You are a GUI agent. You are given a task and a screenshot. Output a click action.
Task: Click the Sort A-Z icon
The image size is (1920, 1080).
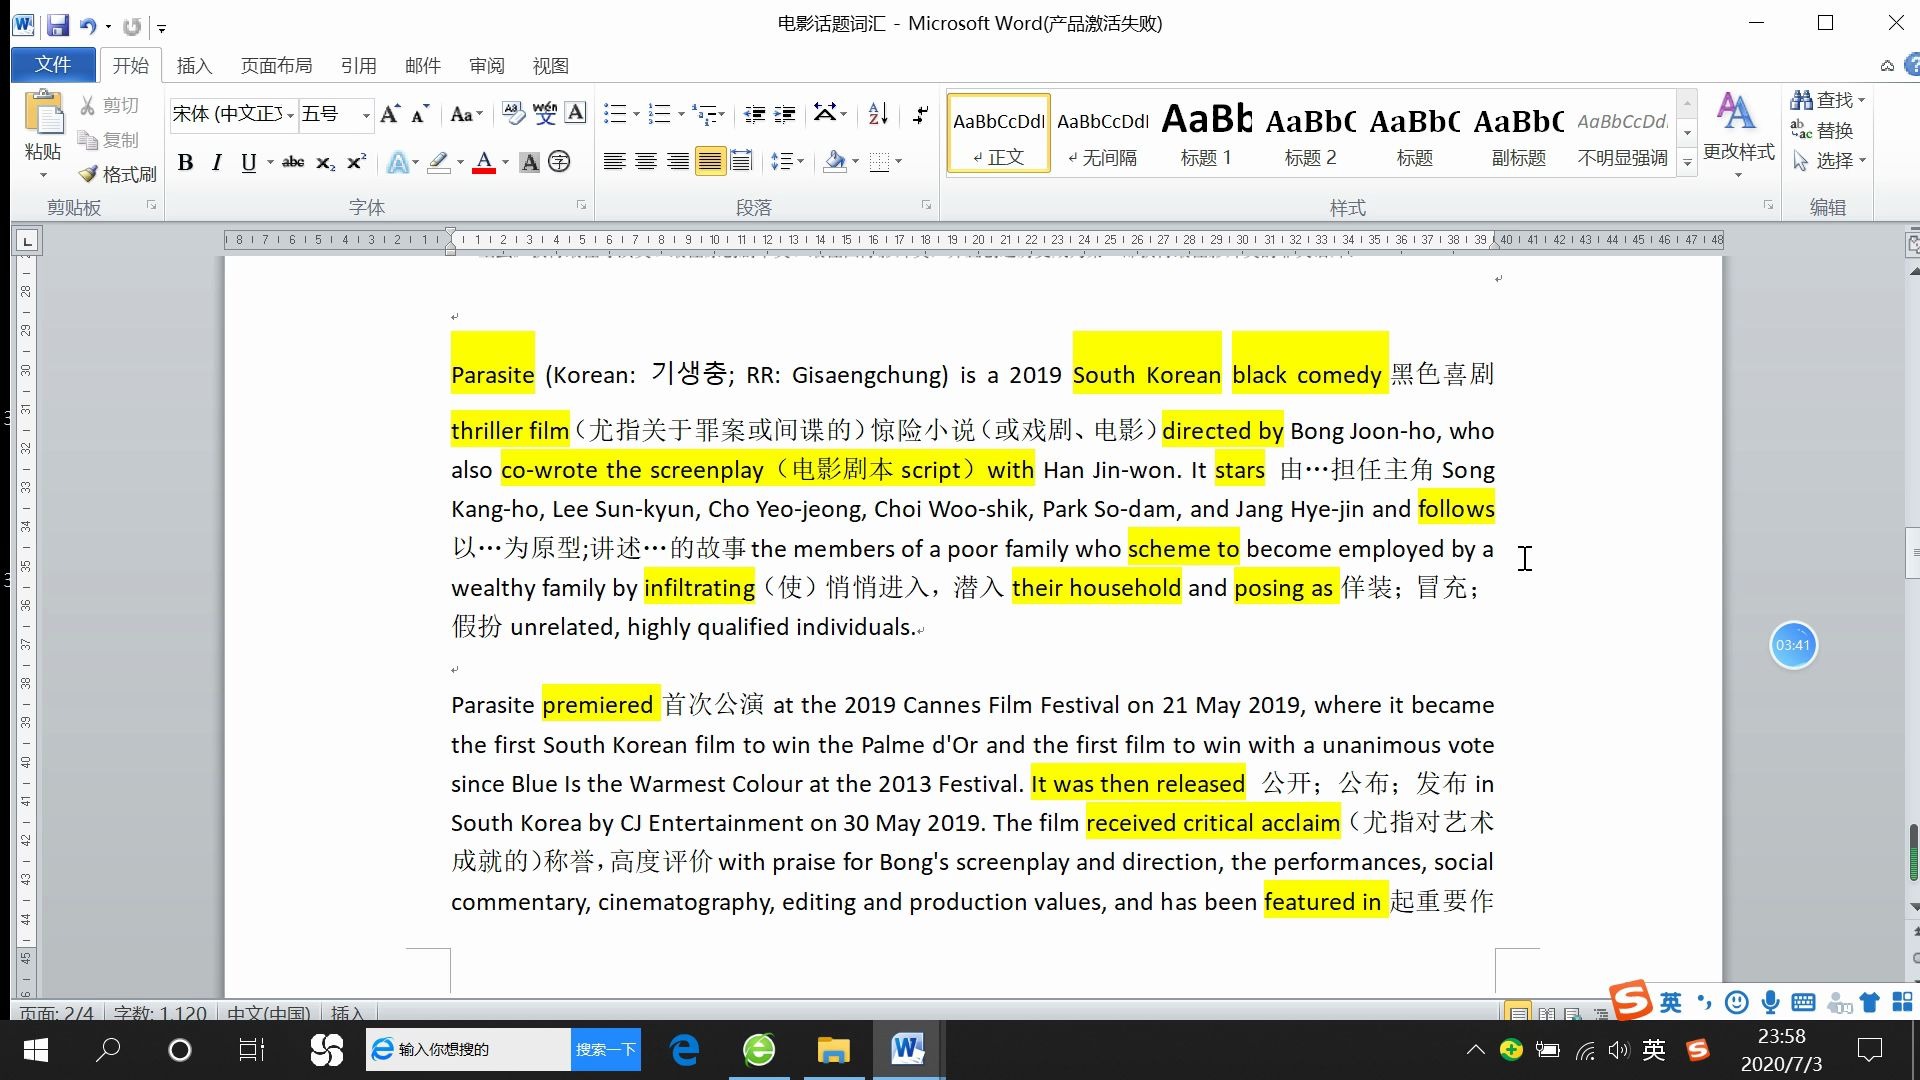878,114
